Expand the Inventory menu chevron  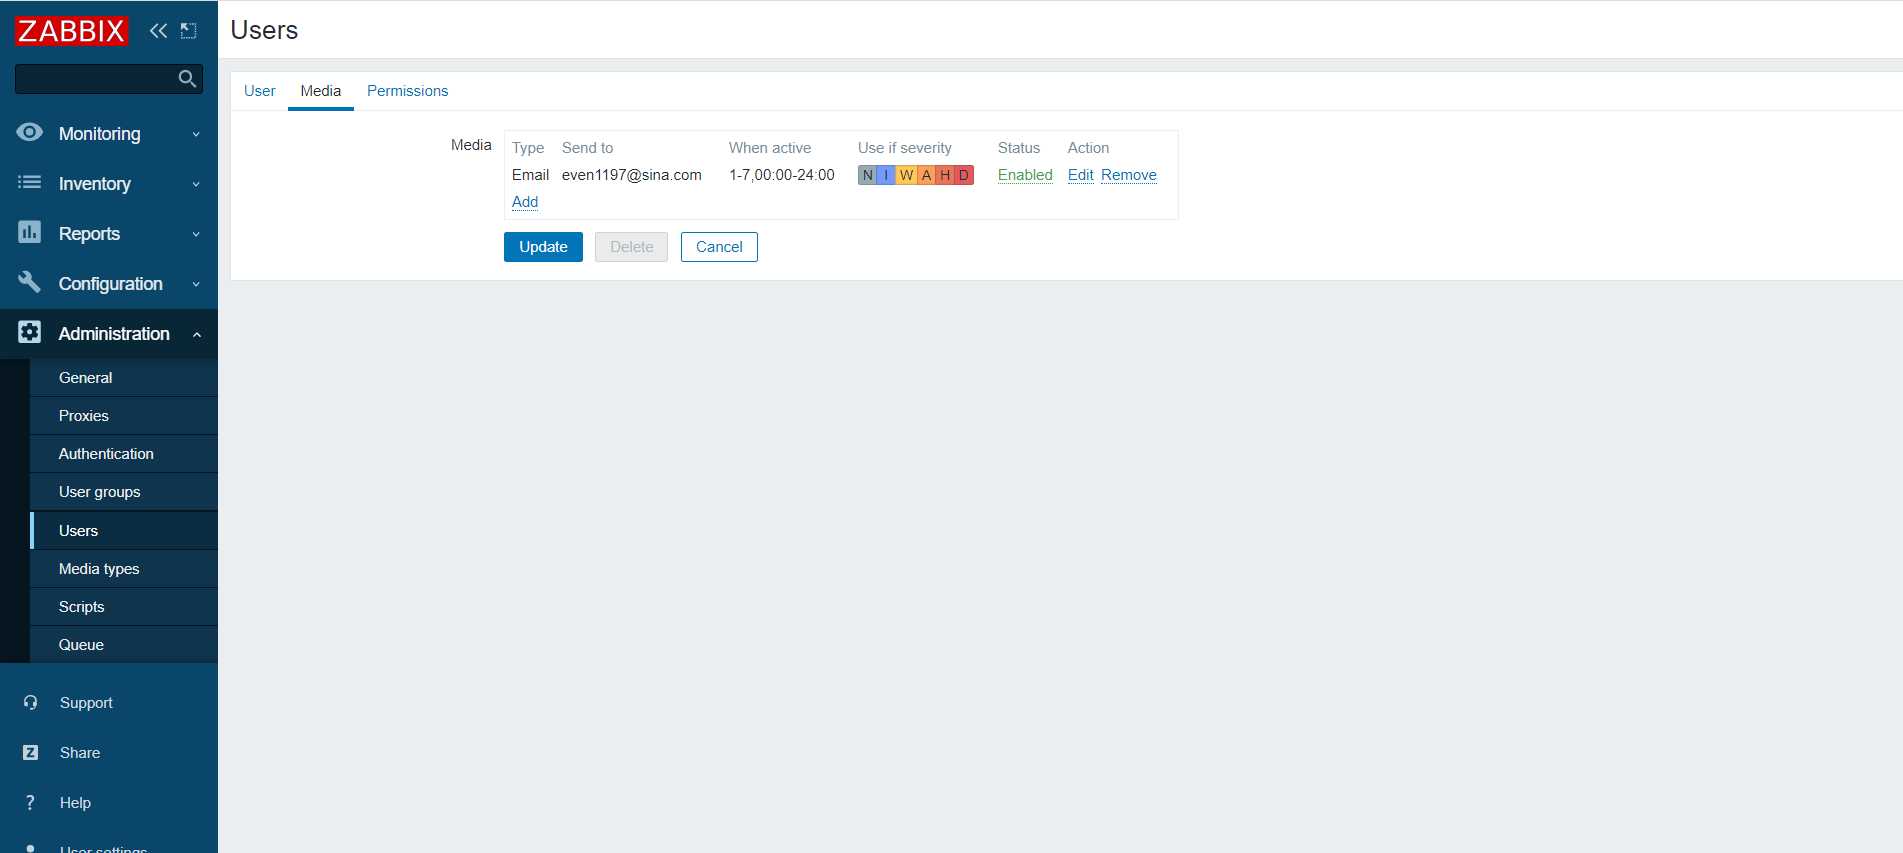(x=196, y=184)
